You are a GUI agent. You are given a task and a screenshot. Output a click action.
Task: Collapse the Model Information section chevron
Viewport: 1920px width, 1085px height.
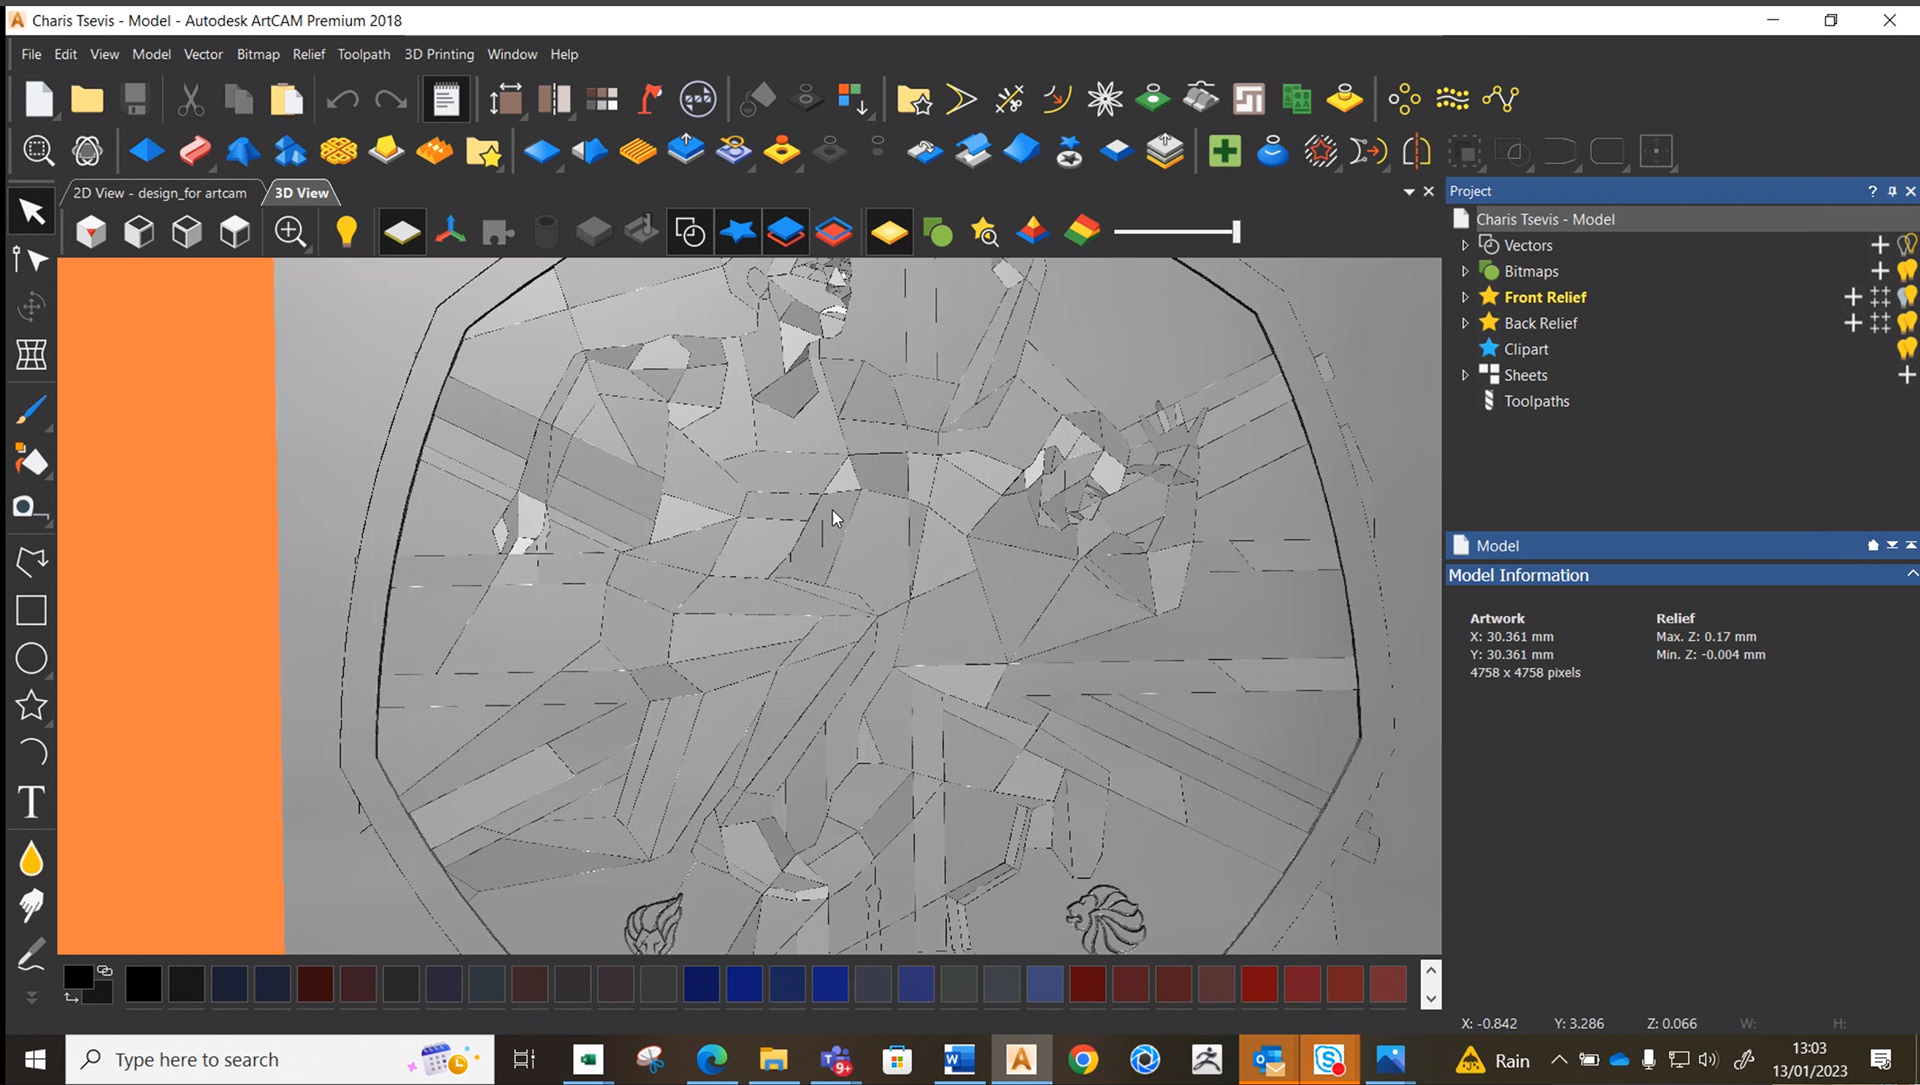(1911, 574)
